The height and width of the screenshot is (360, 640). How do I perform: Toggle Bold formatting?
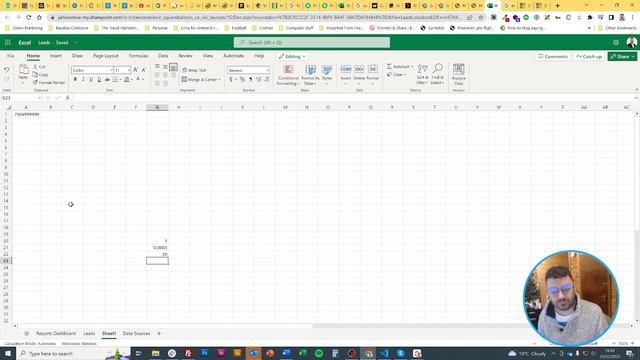75,80
